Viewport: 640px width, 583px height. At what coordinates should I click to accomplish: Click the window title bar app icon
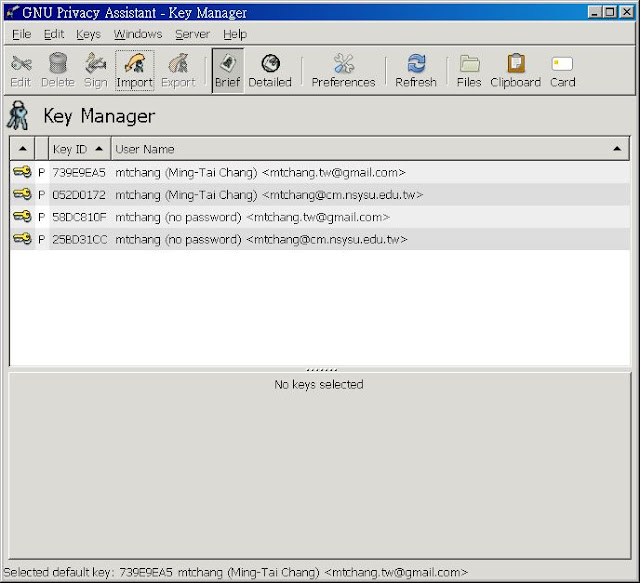[12, 12]
